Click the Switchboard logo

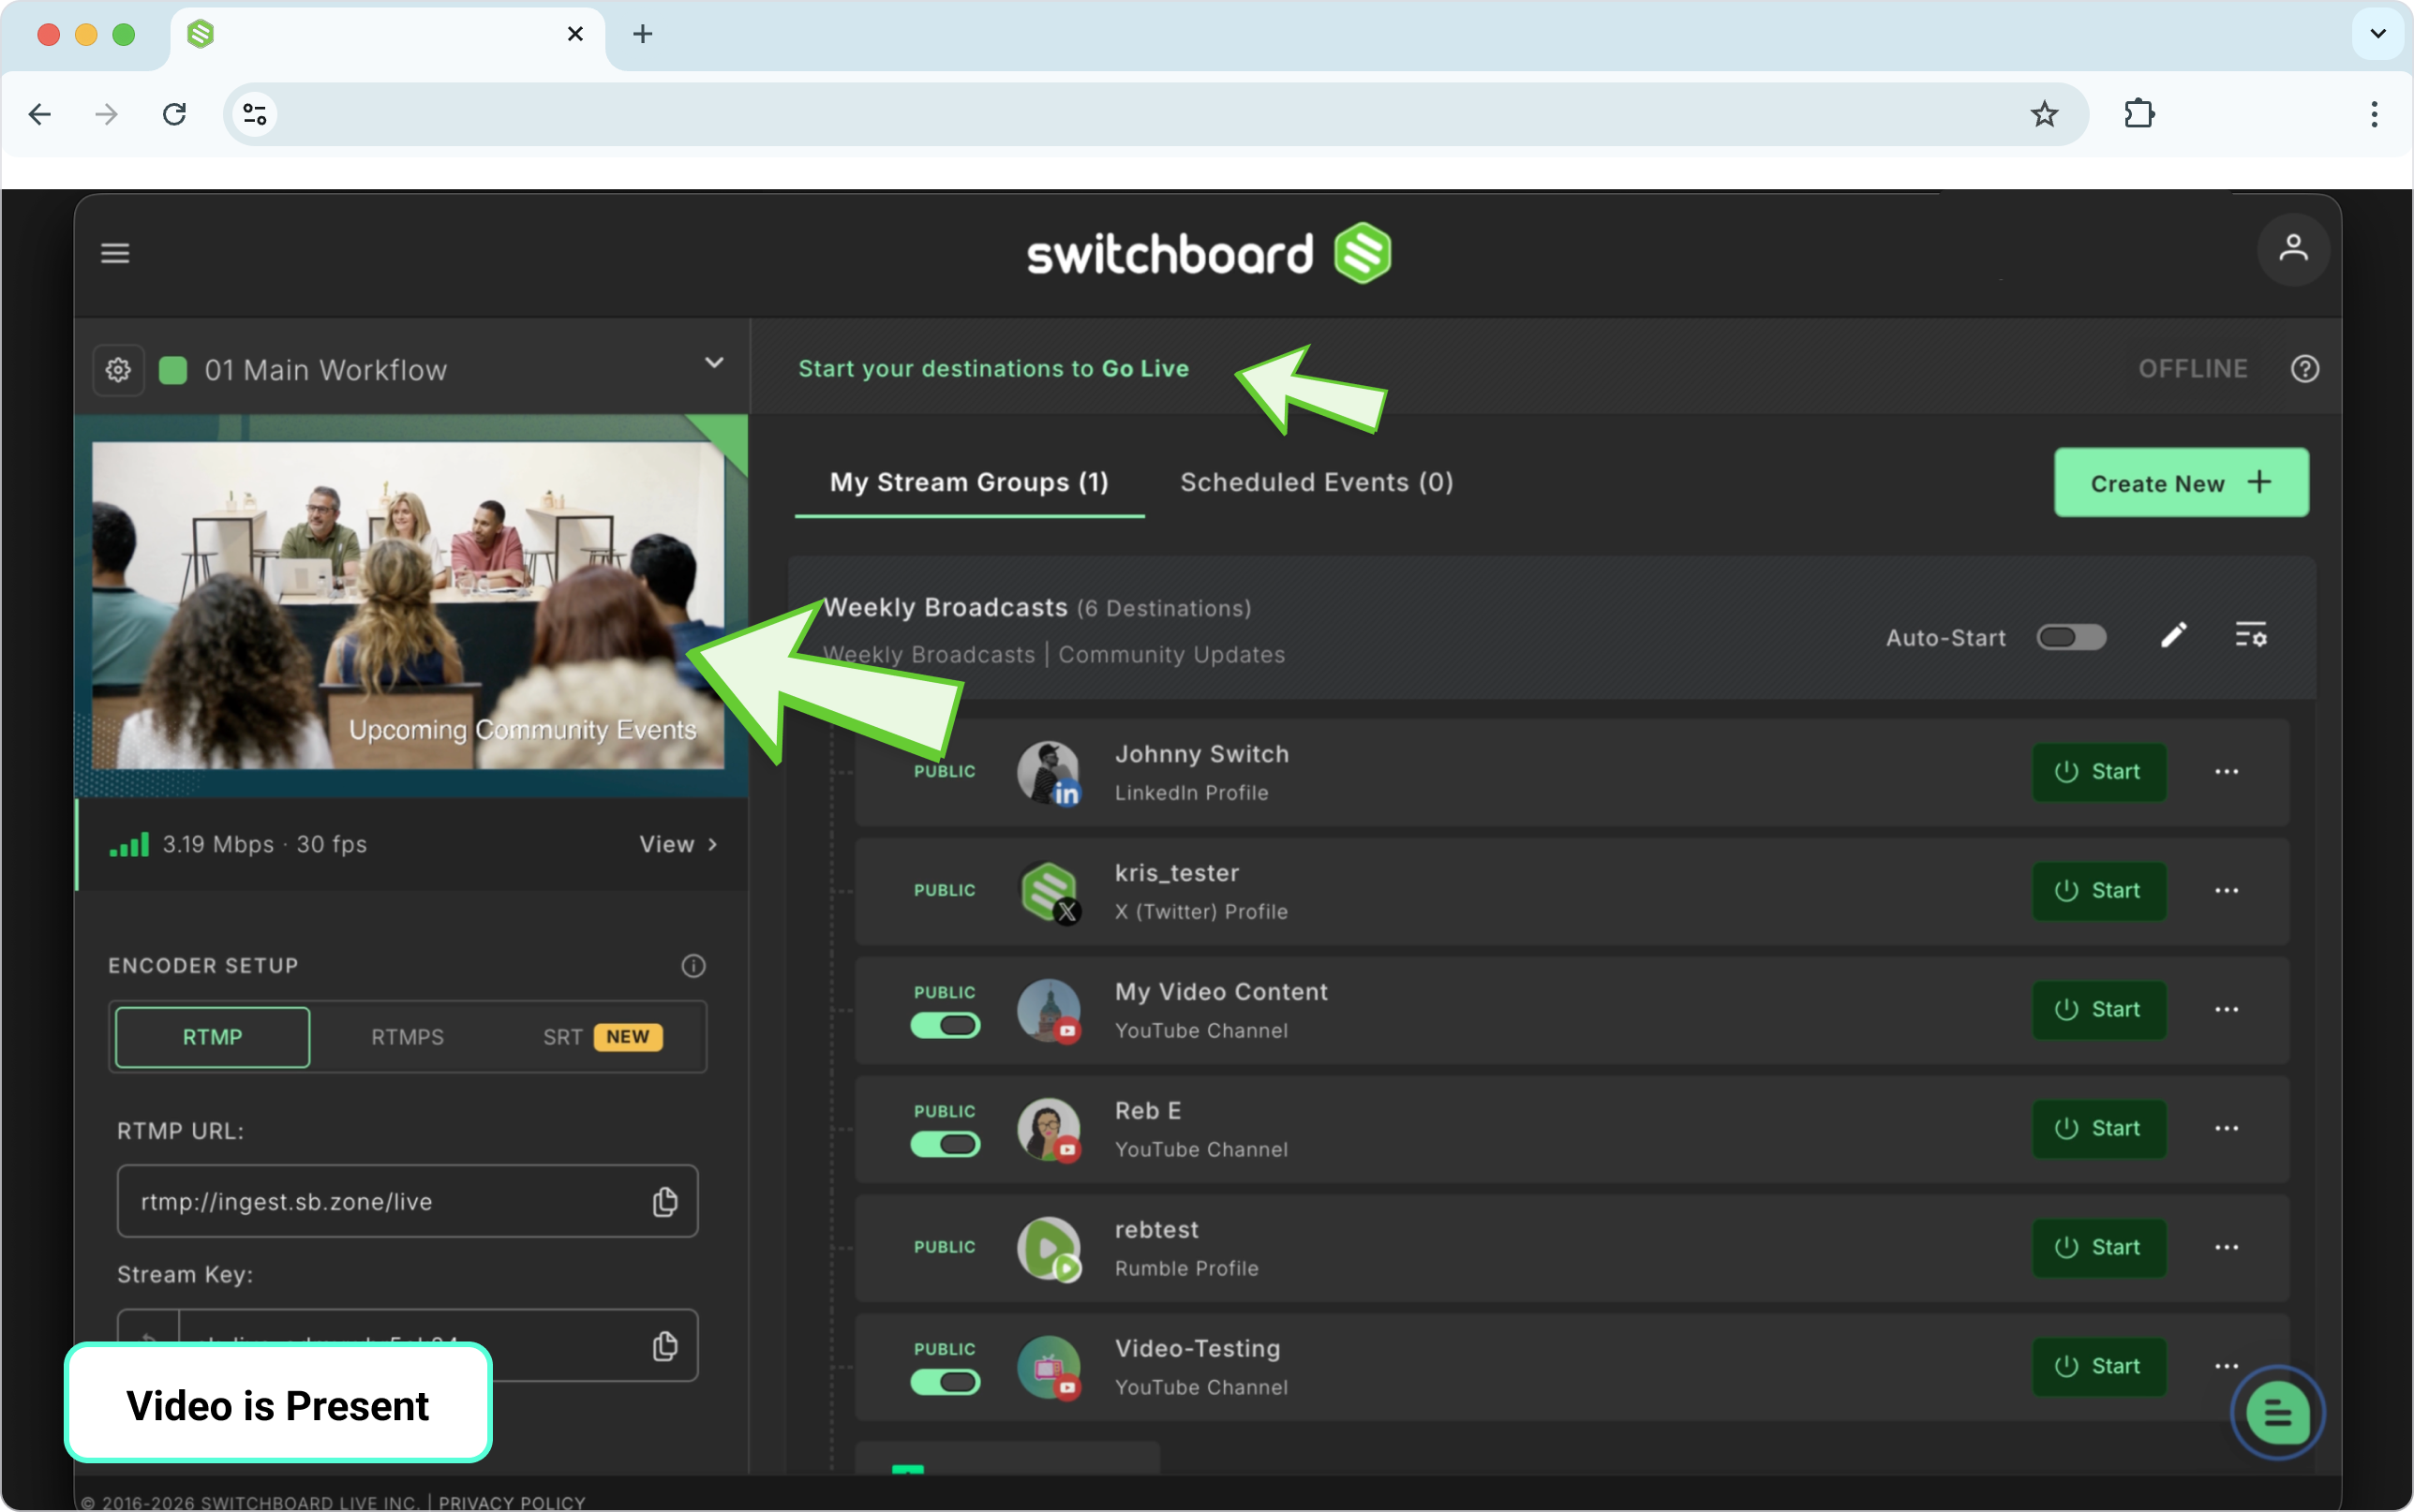tap(1209, 253)
